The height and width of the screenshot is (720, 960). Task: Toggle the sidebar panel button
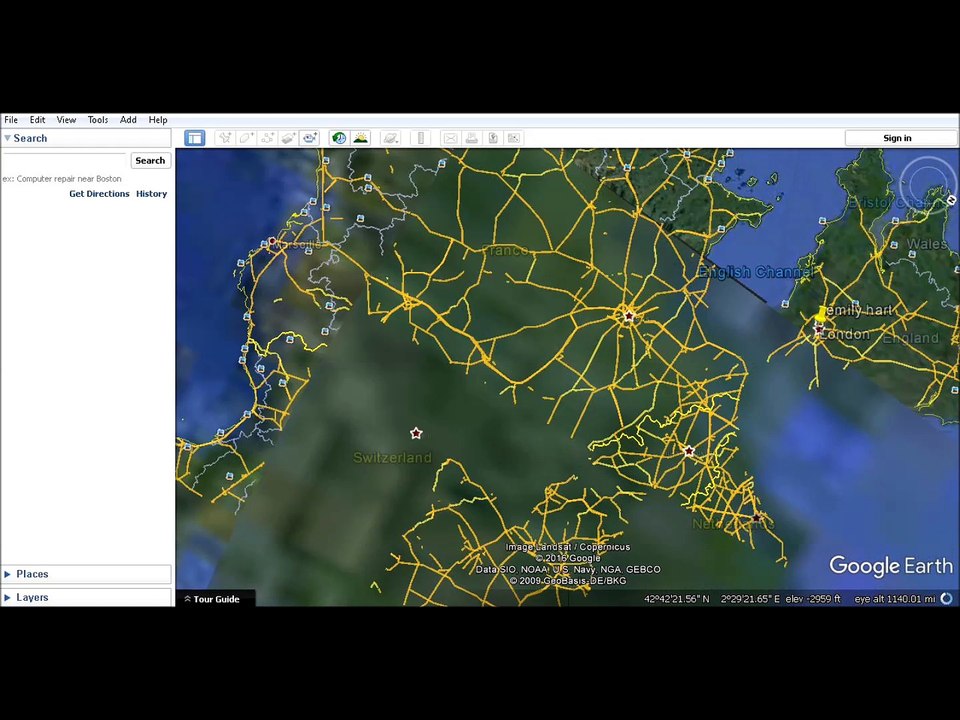[x=195, y=138]
